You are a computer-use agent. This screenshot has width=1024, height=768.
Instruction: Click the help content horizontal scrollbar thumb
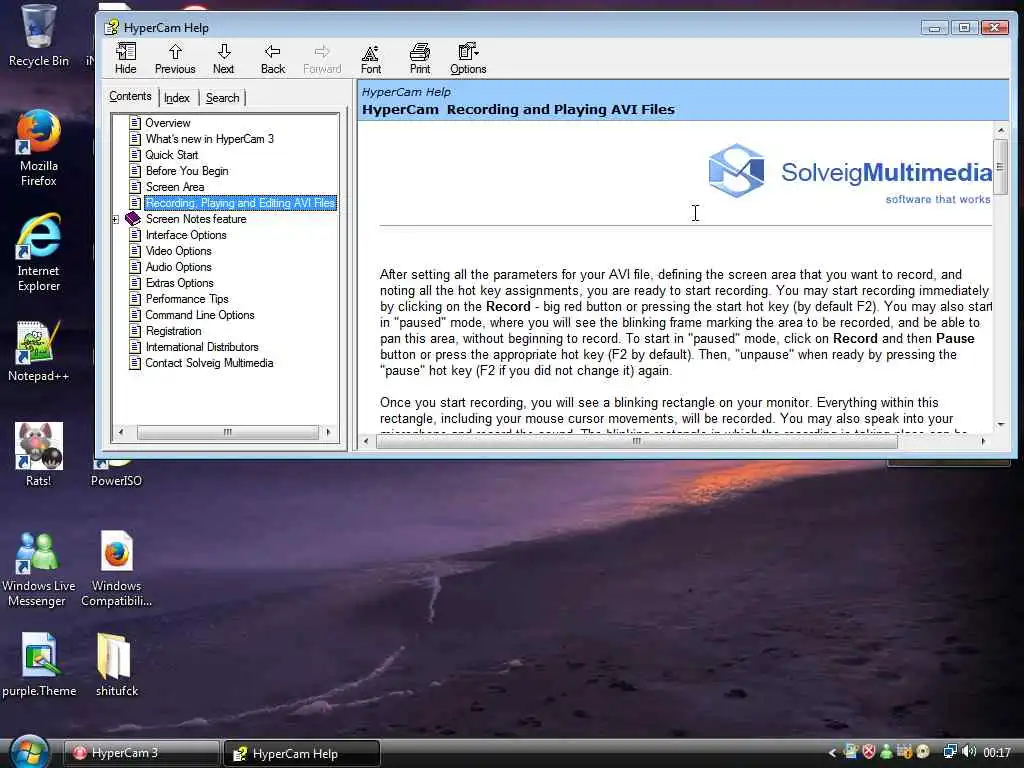(637, 441)
